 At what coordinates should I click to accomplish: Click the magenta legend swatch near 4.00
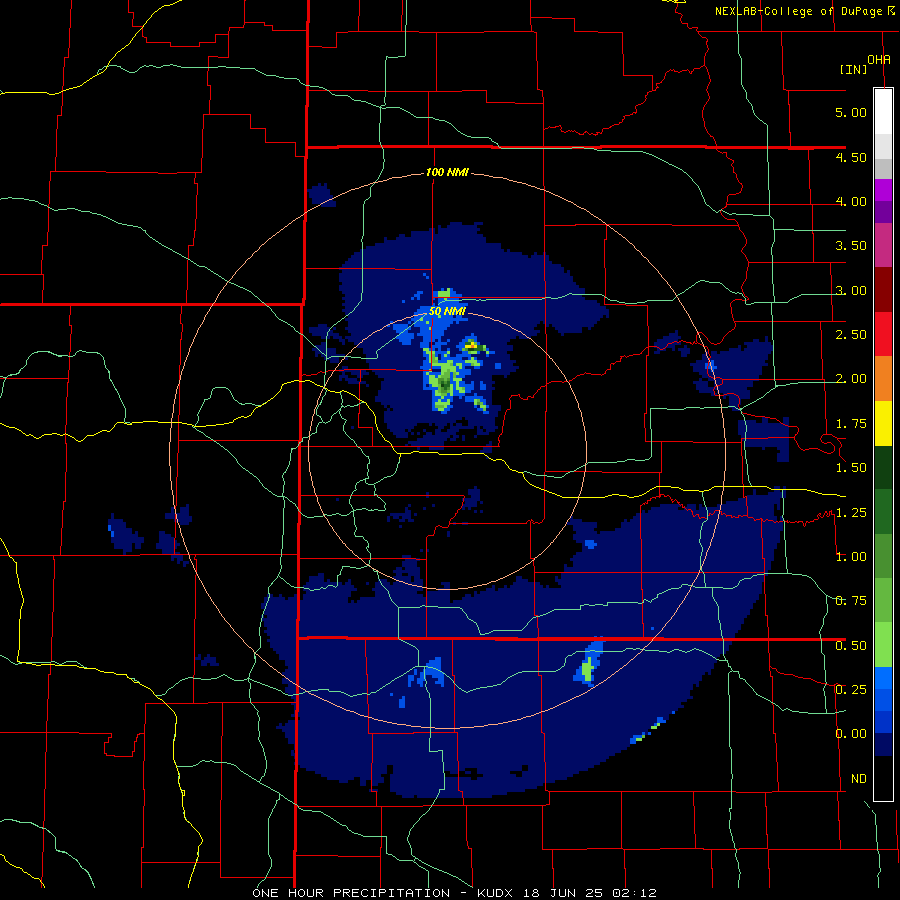pyautogui.click(x=883, y=190)
